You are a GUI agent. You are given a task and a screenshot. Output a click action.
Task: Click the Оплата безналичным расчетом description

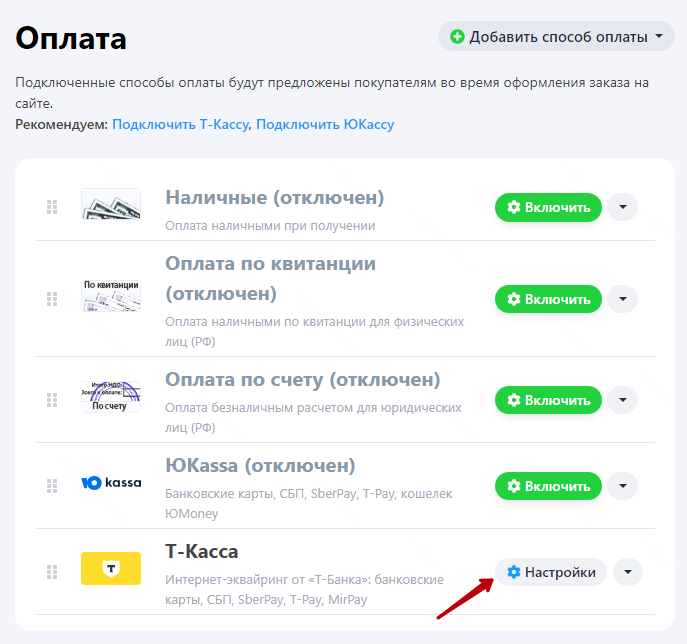pos(313,418)
